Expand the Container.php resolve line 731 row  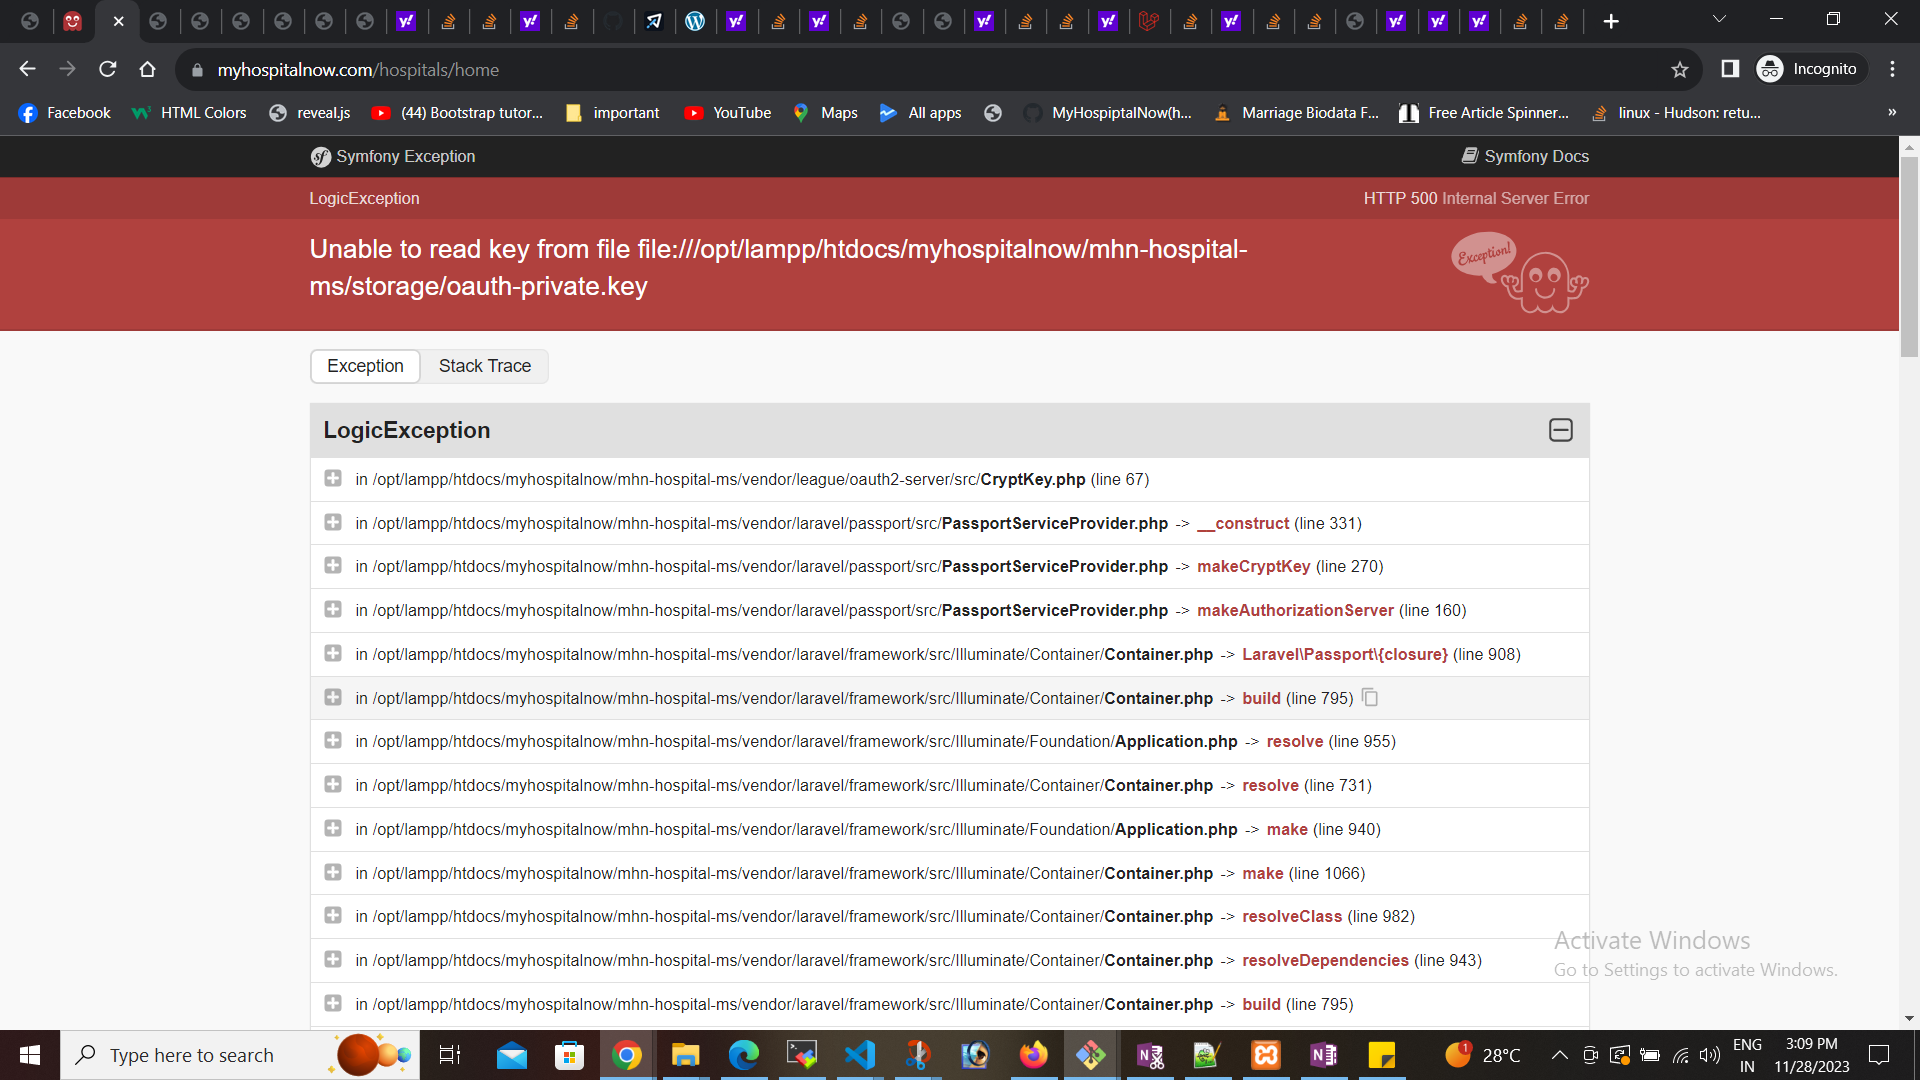[333, 785]
